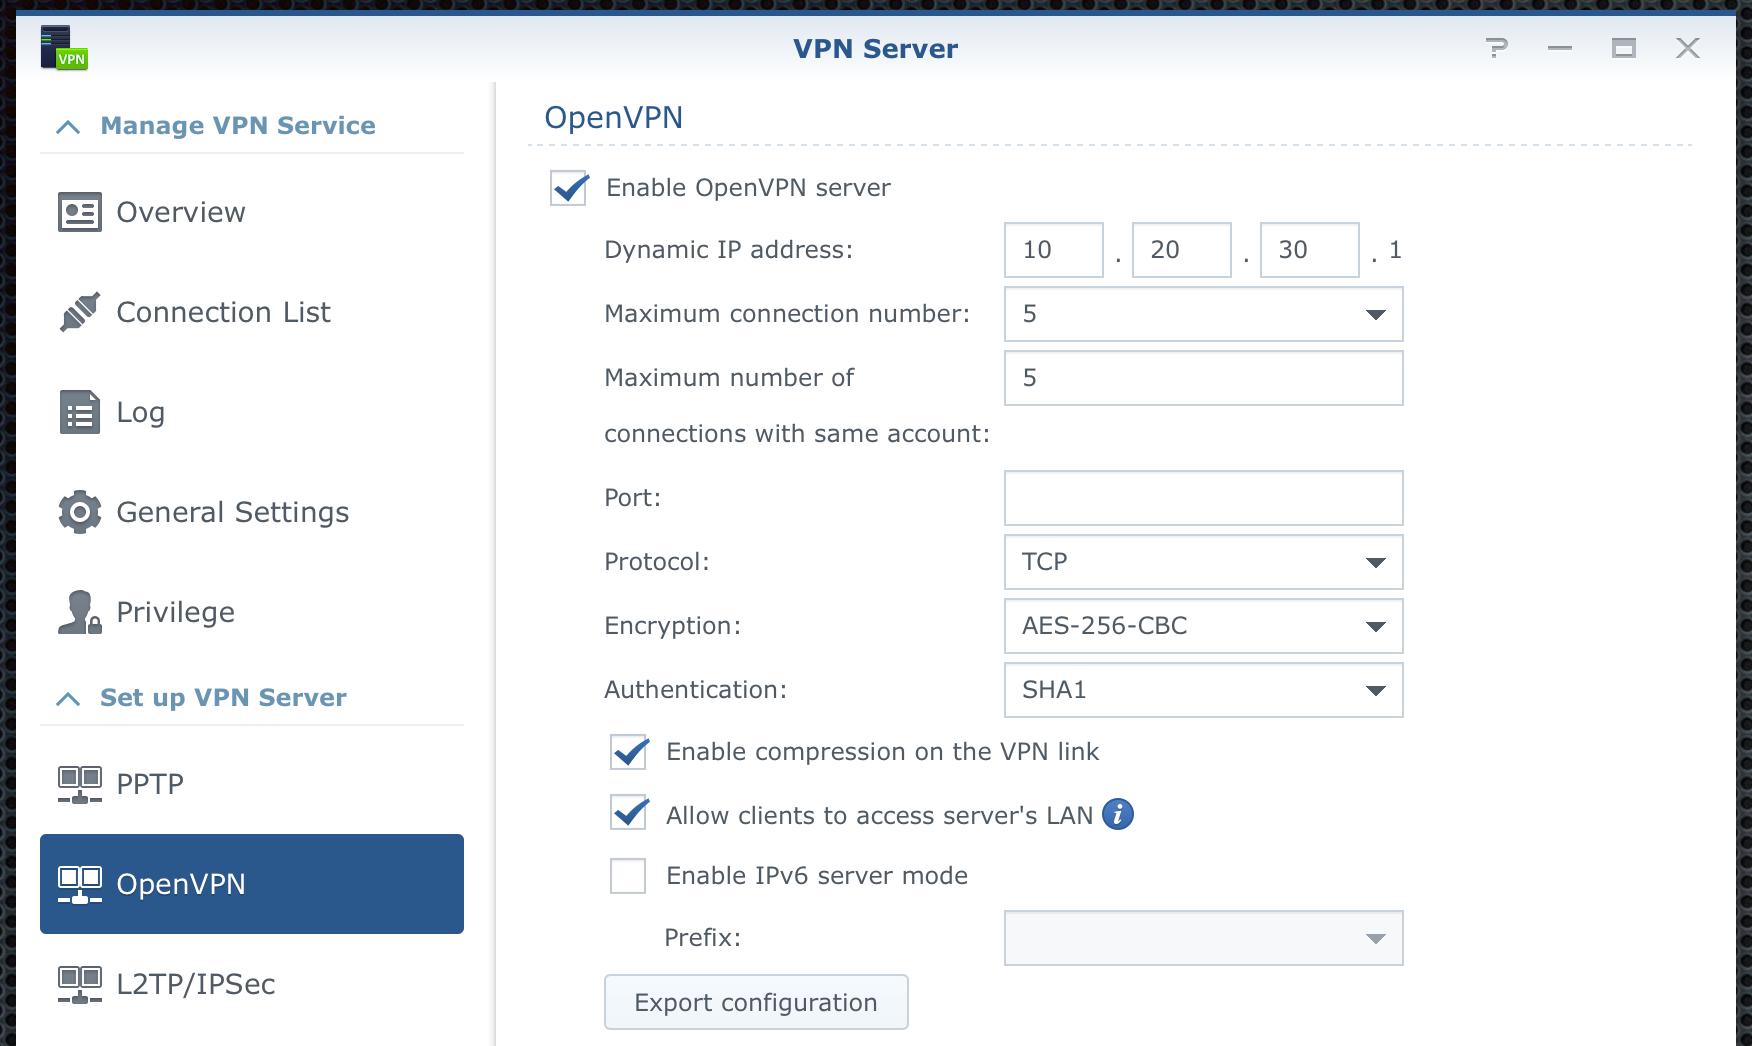Click the Dynamic IP address label
1752x1046 pixels.
(x=729, y=250)
